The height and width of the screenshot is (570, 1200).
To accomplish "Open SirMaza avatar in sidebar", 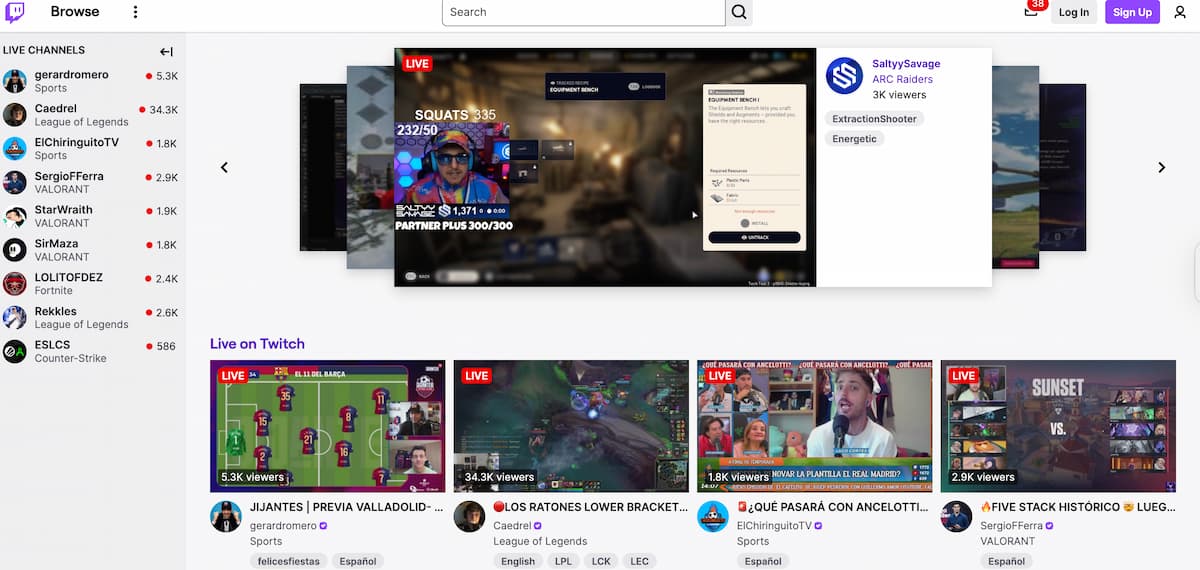I will tap(15, 250).
